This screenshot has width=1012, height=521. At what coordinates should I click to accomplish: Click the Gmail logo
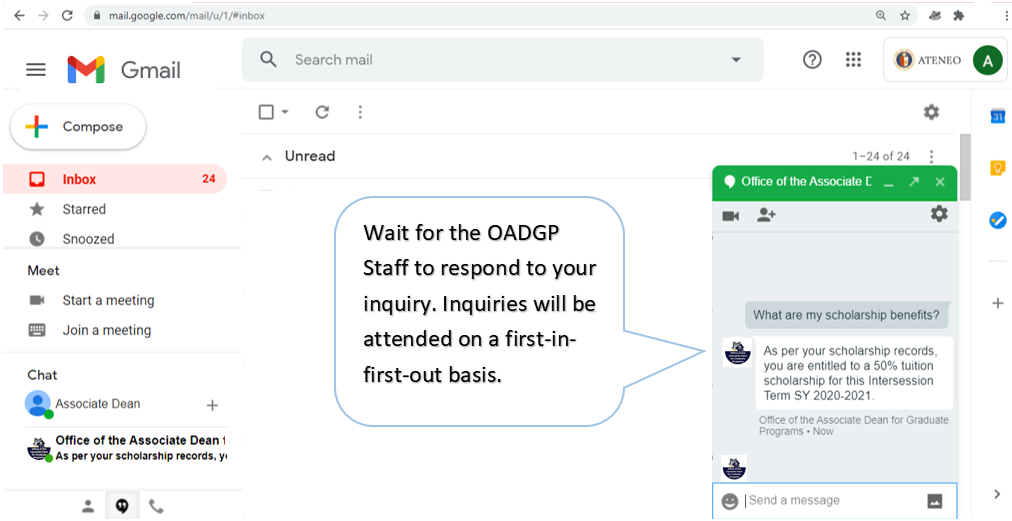tap(124, 70)
